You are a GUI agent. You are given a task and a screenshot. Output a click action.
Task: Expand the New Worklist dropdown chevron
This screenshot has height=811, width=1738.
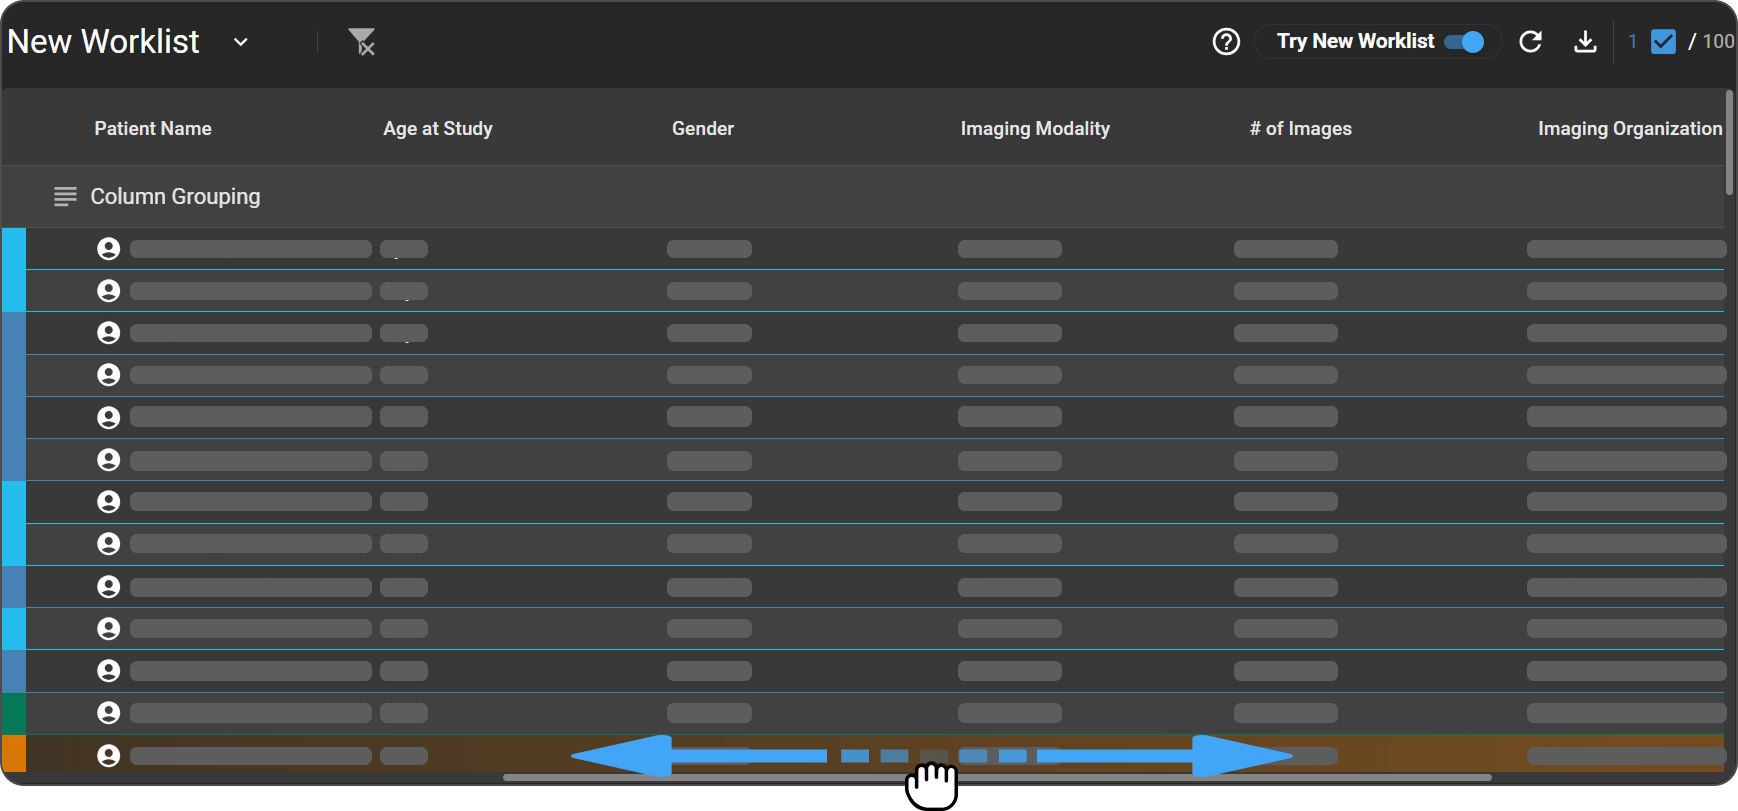[x=240, y=42]
